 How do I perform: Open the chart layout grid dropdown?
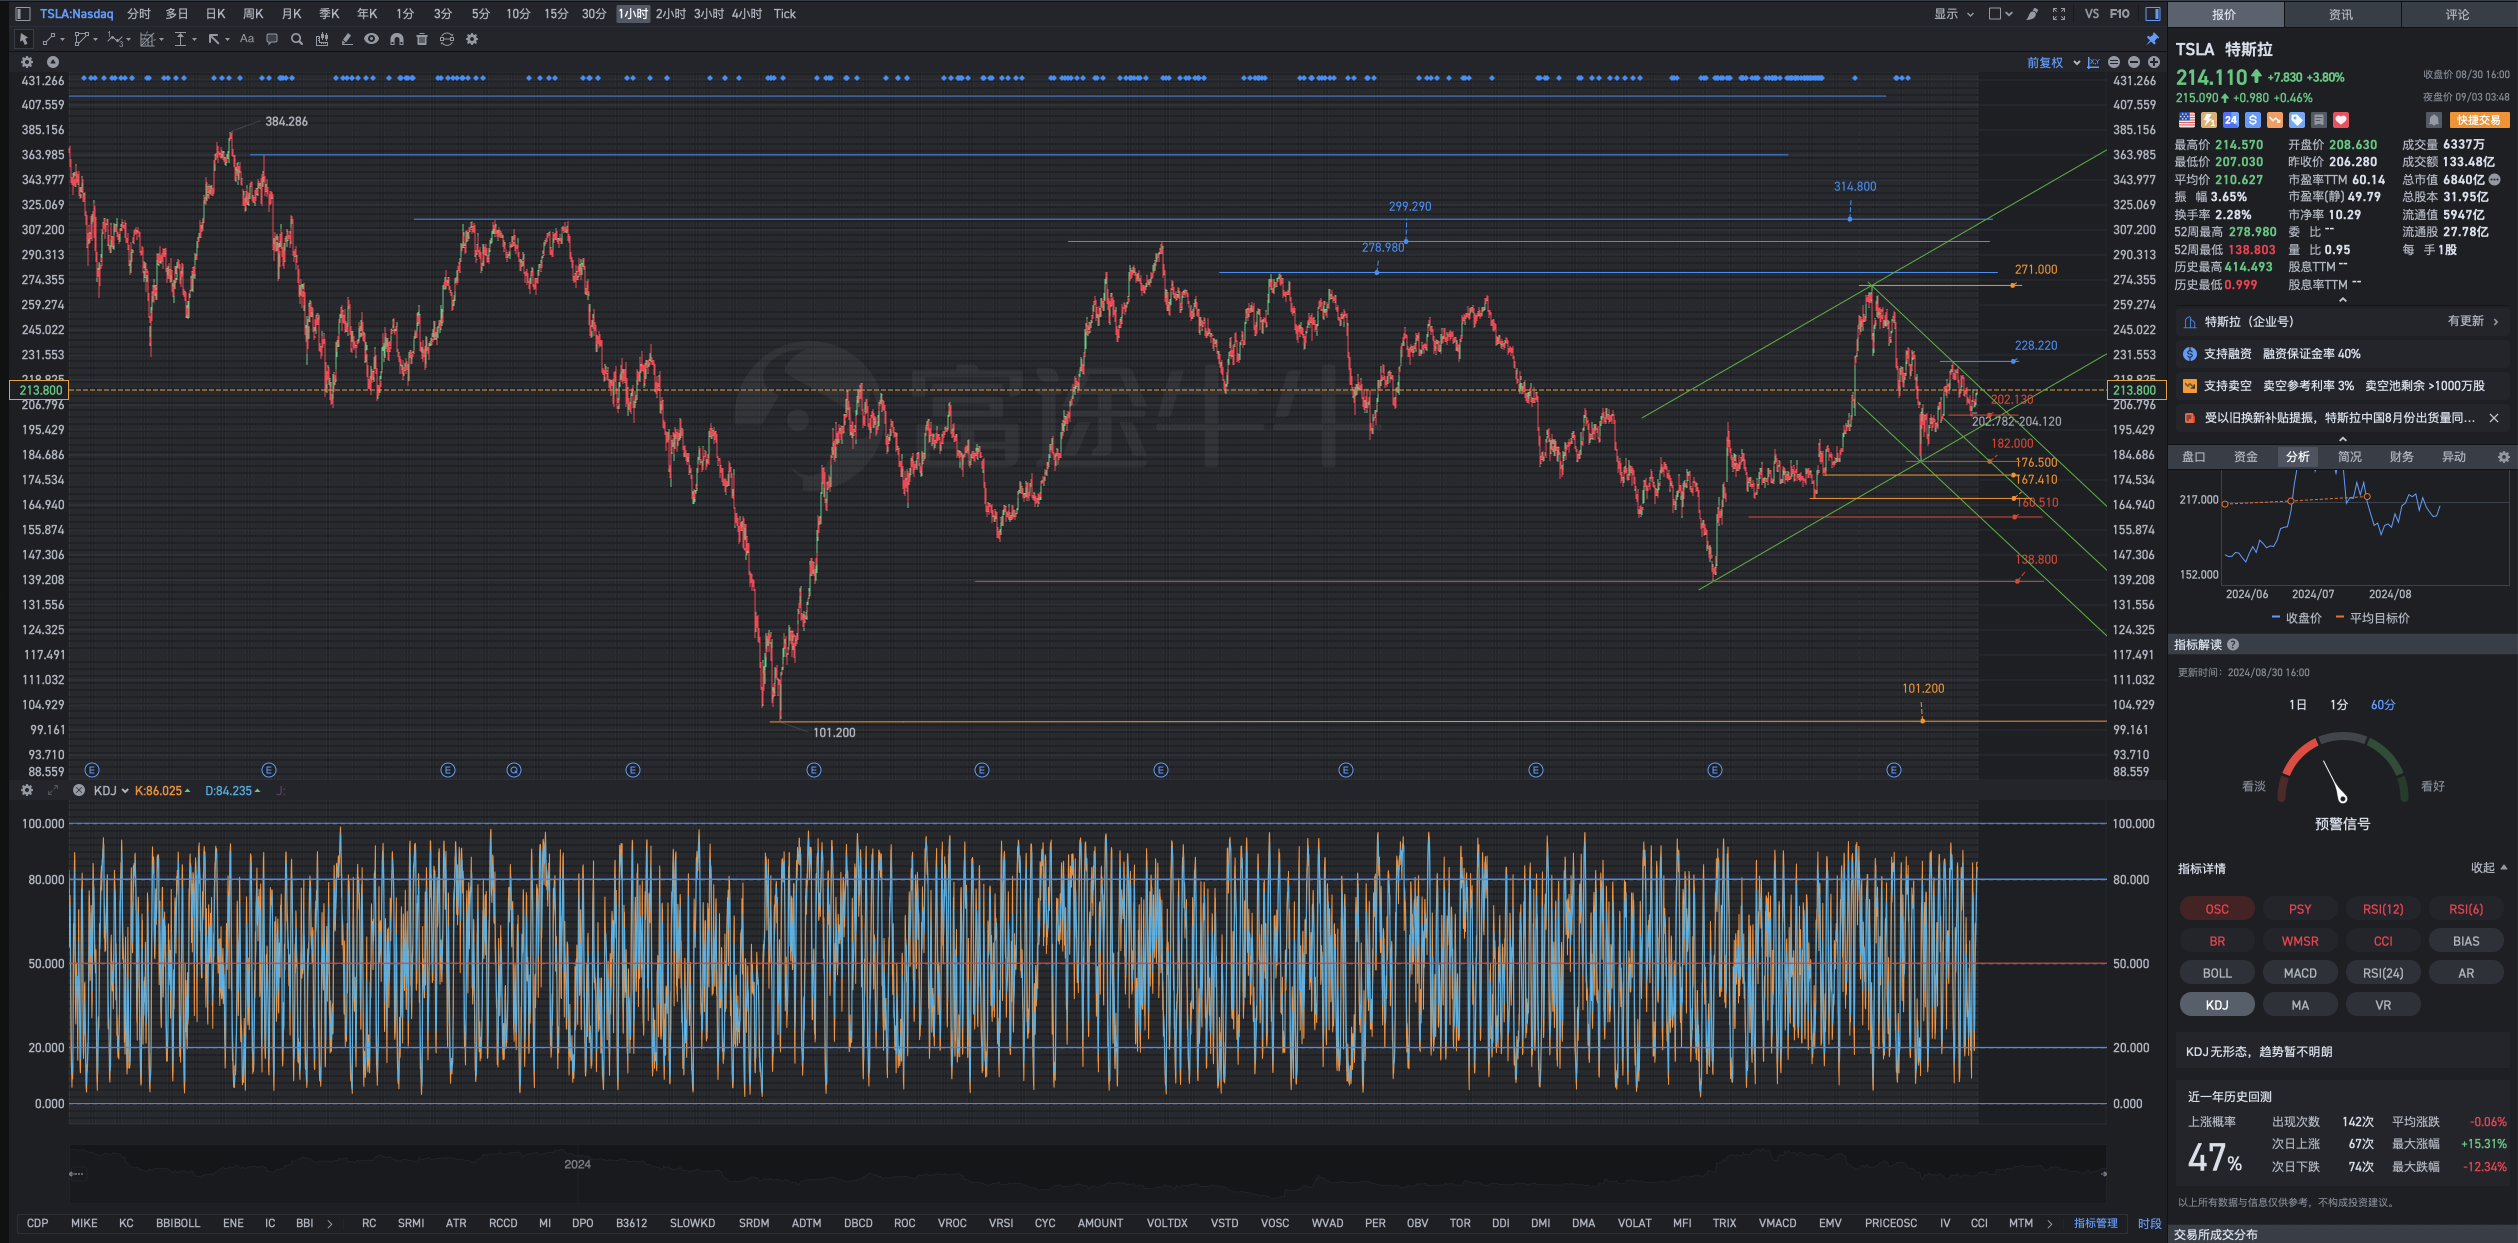[2000, 13]
